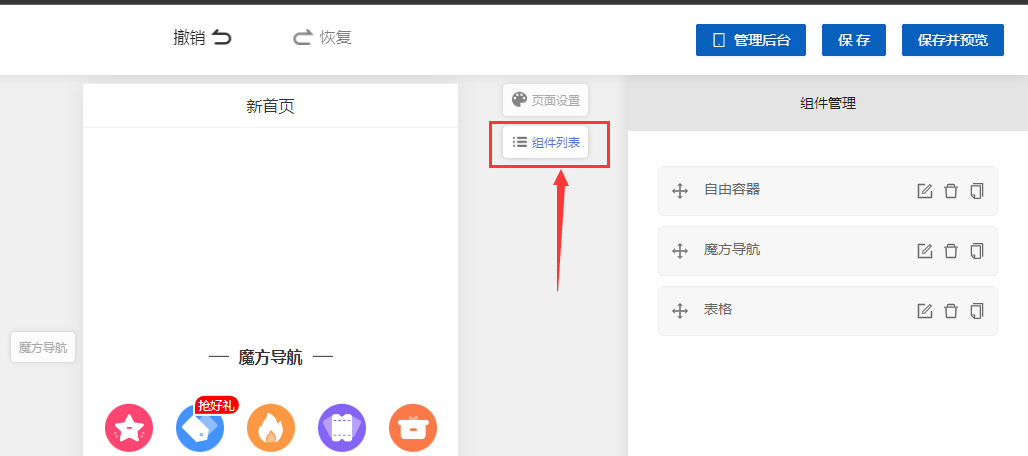Click the move handle beside 表格

pos(680,311)
